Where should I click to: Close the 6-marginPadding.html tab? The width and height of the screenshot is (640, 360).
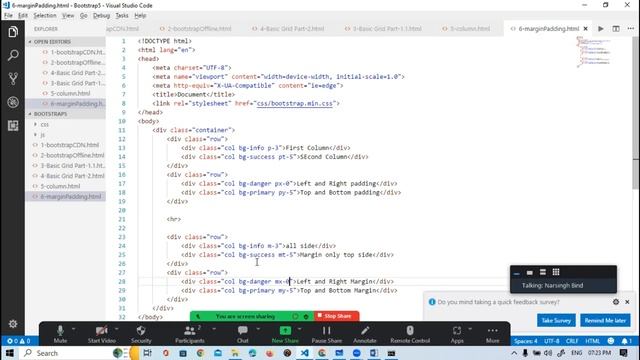click(585, 29)
